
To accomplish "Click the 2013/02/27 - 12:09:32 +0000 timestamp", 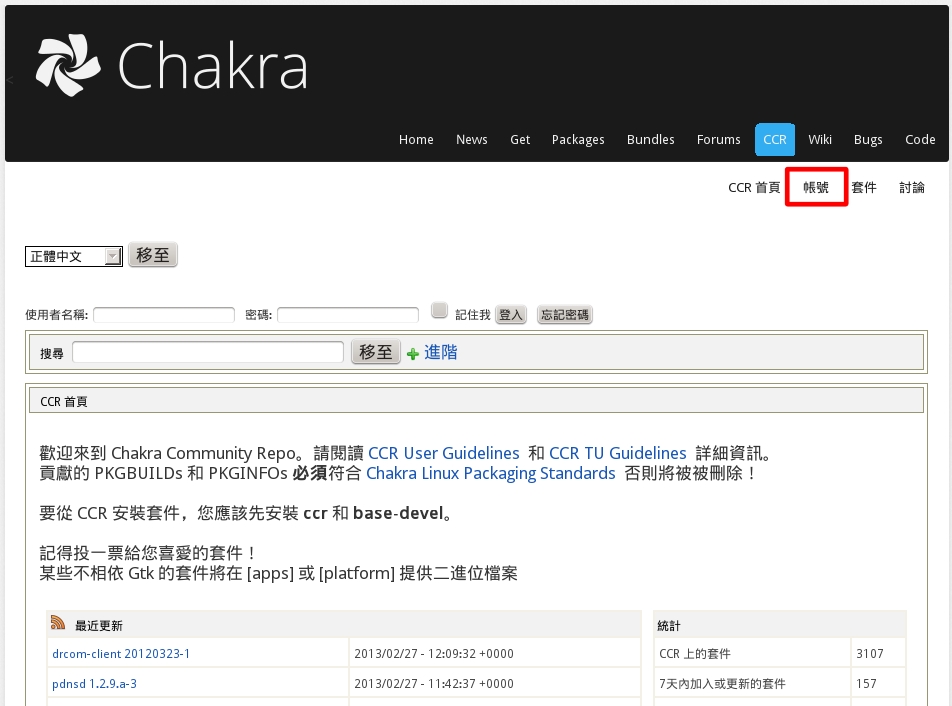I will (x=434, y=654).
